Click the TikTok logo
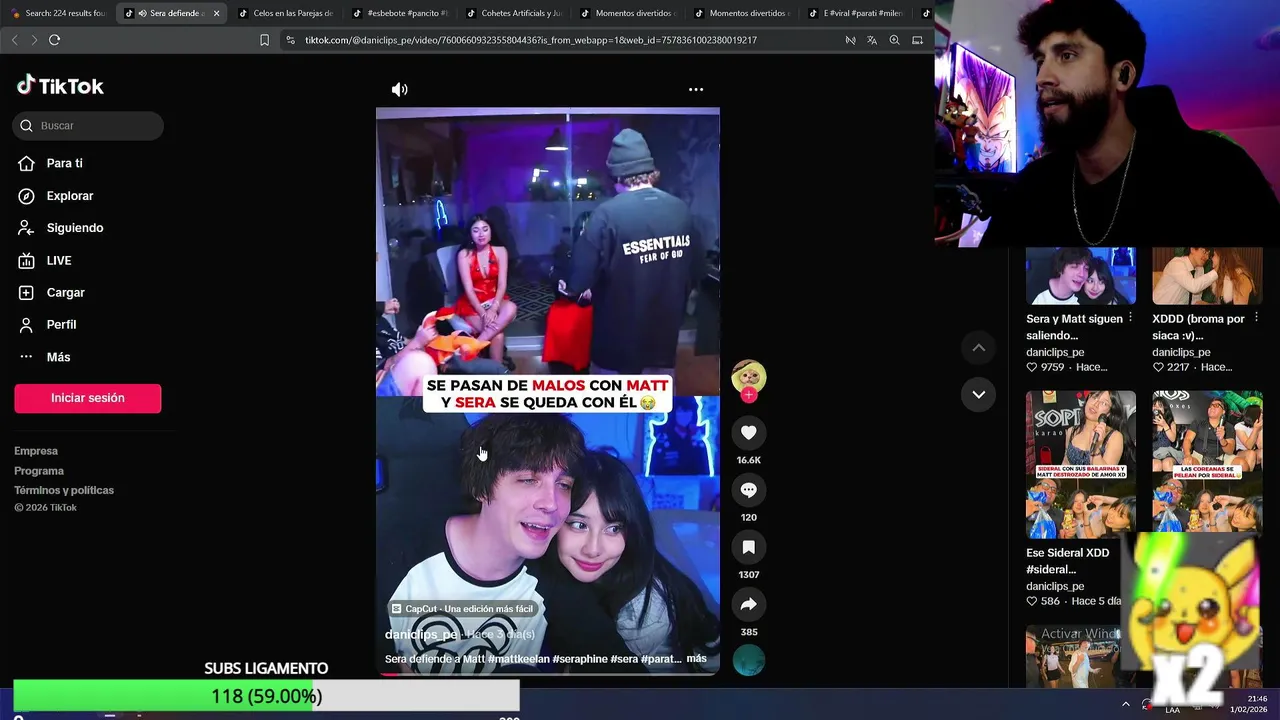 click(x=60, y=86)
